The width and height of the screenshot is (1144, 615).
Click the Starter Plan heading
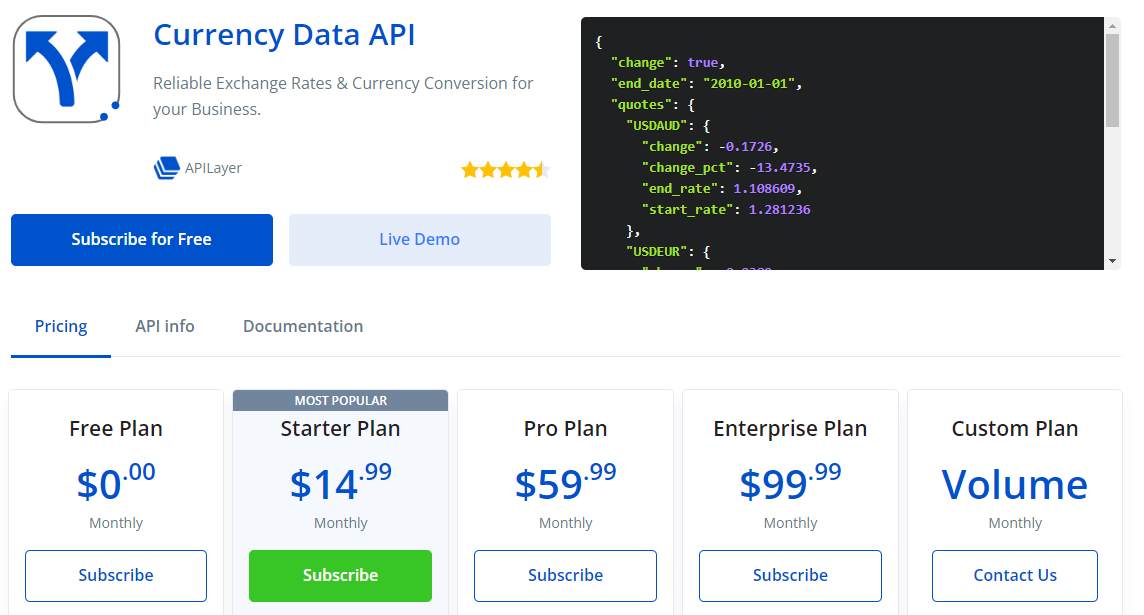point(340,428)
